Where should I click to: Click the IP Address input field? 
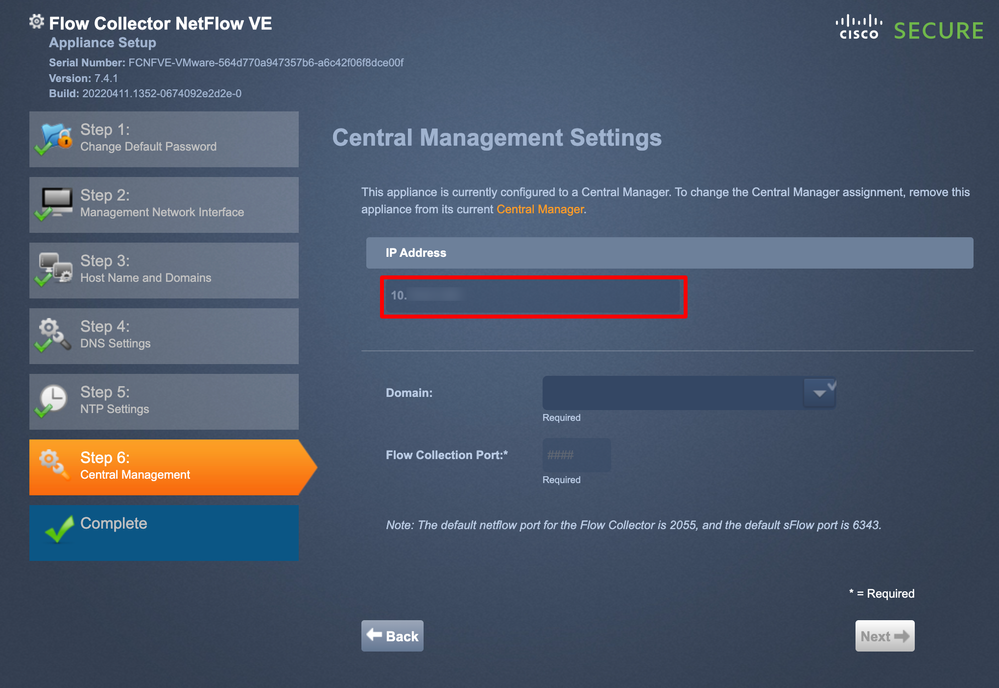[533, 296]
